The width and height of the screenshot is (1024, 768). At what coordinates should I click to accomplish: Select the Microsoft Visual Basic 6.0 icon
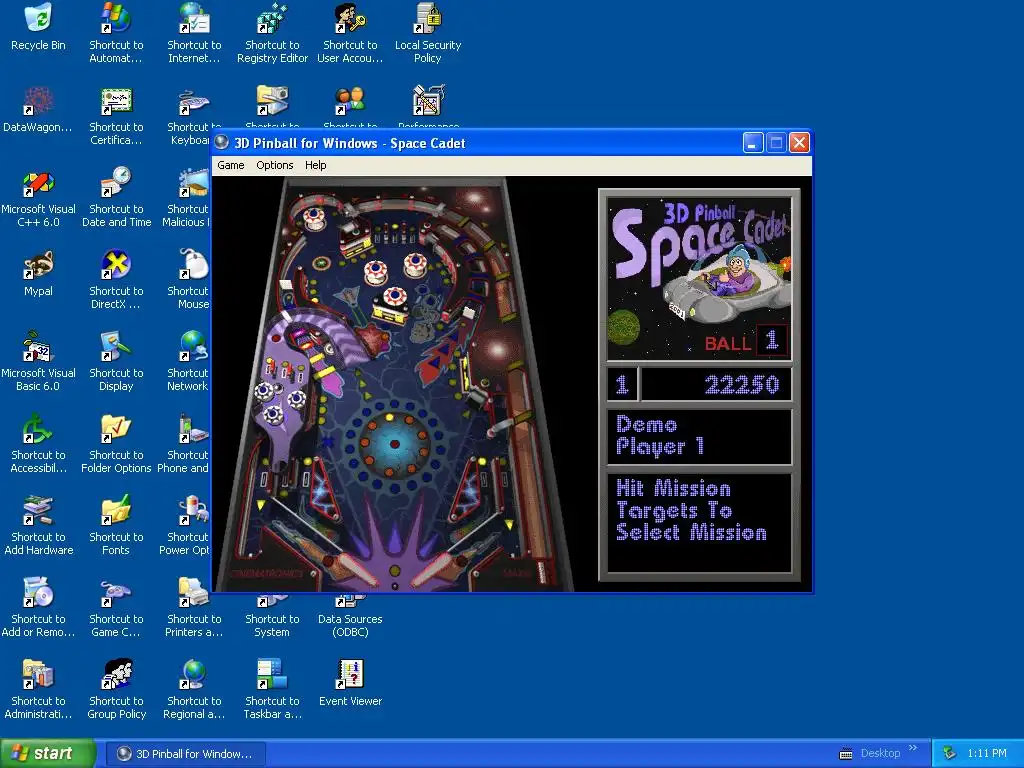coord(38,362)
